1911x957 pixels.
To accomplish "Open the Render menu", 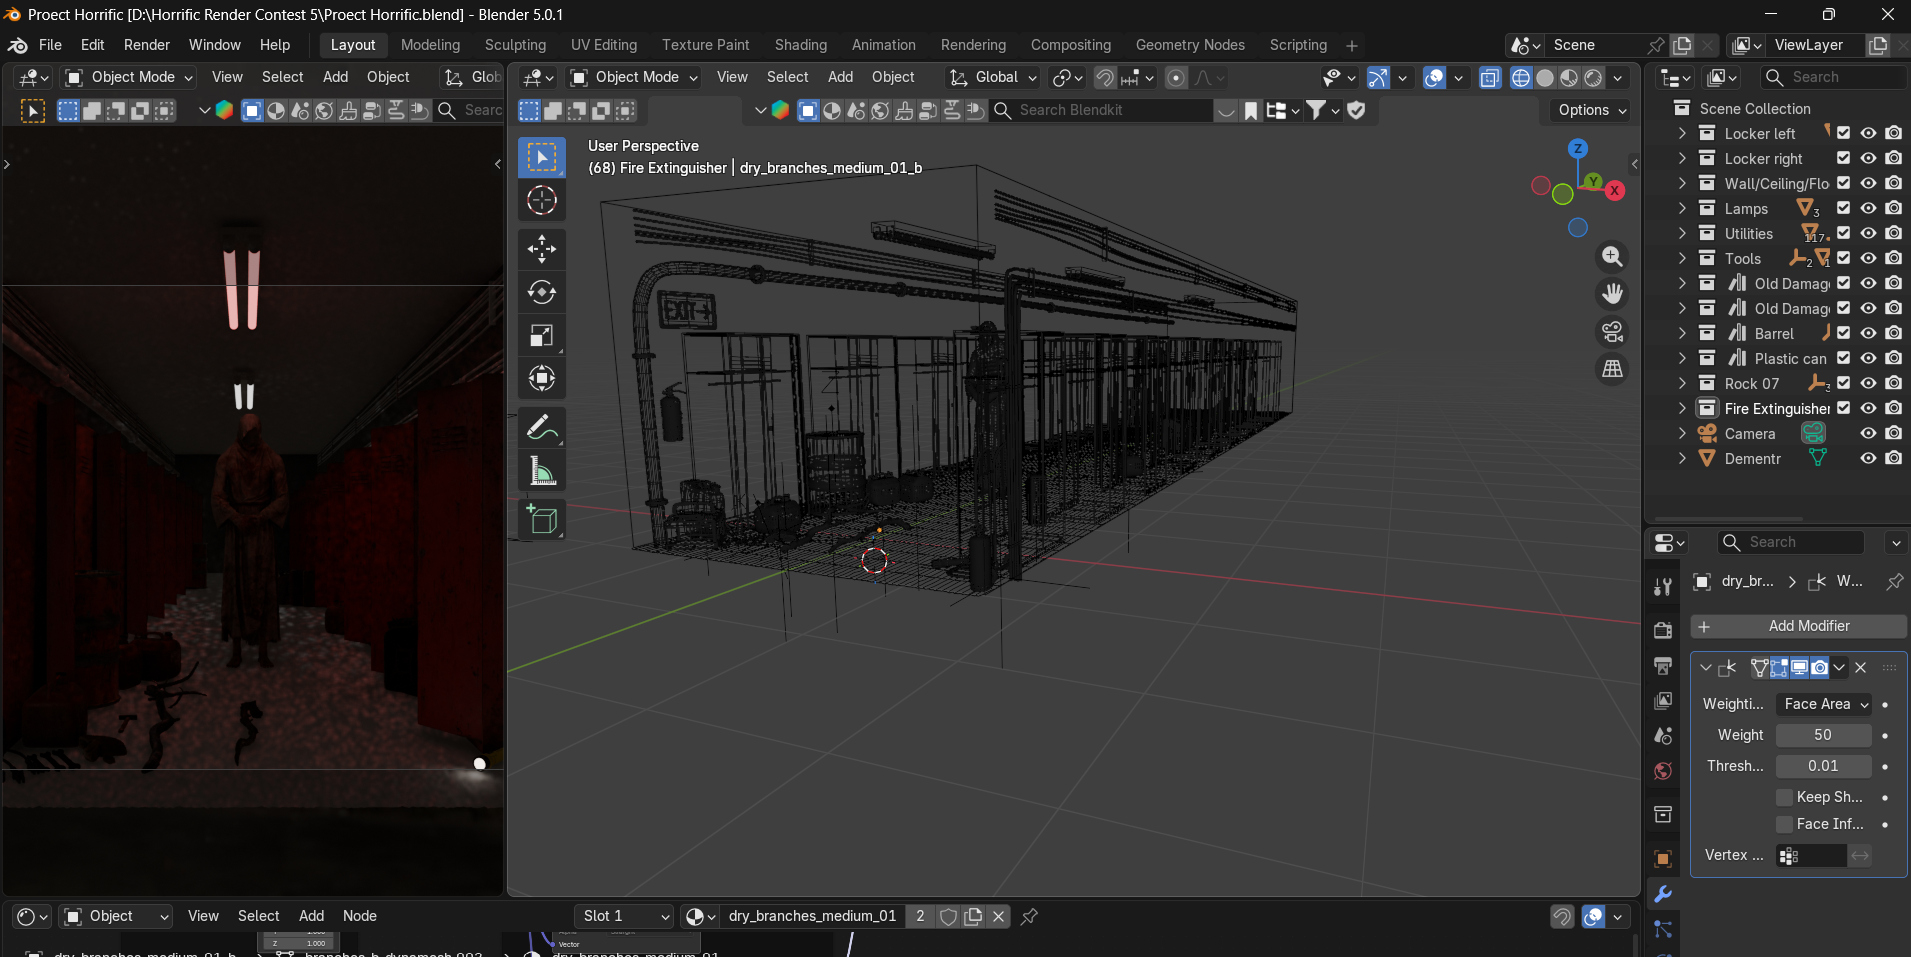I will [x=147, y=45].
